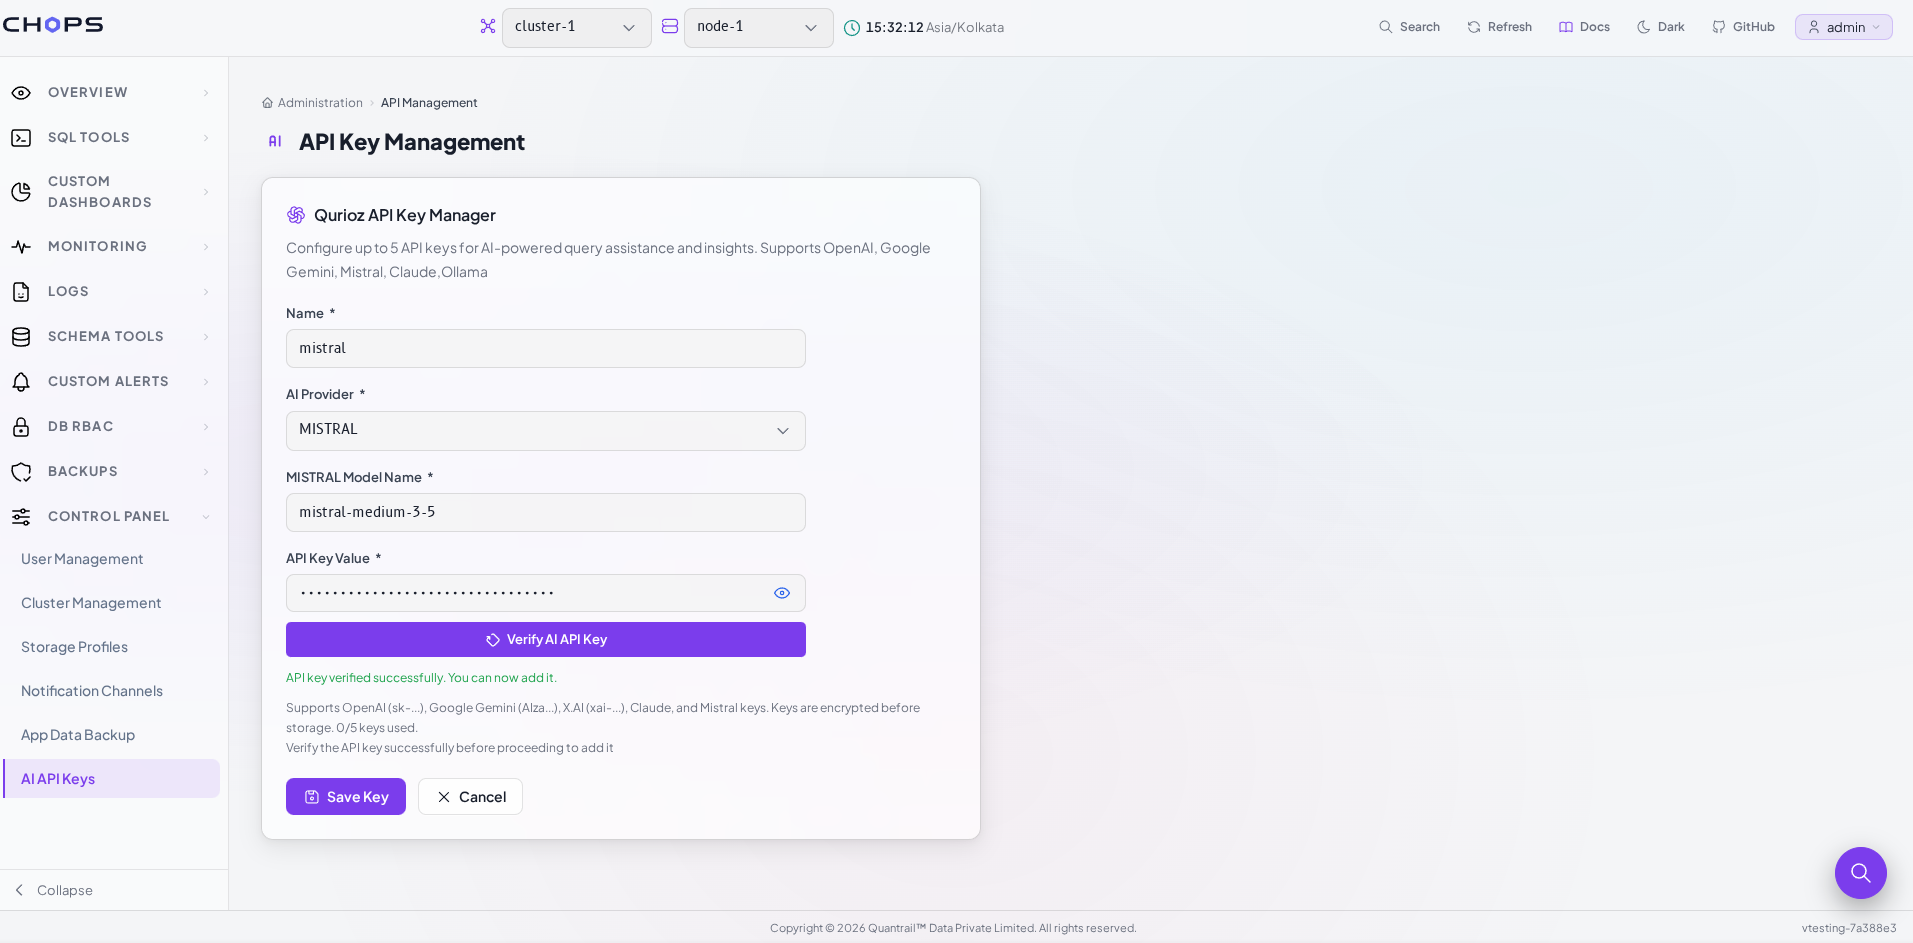Collapse the Control Panel section chevron

206,517
